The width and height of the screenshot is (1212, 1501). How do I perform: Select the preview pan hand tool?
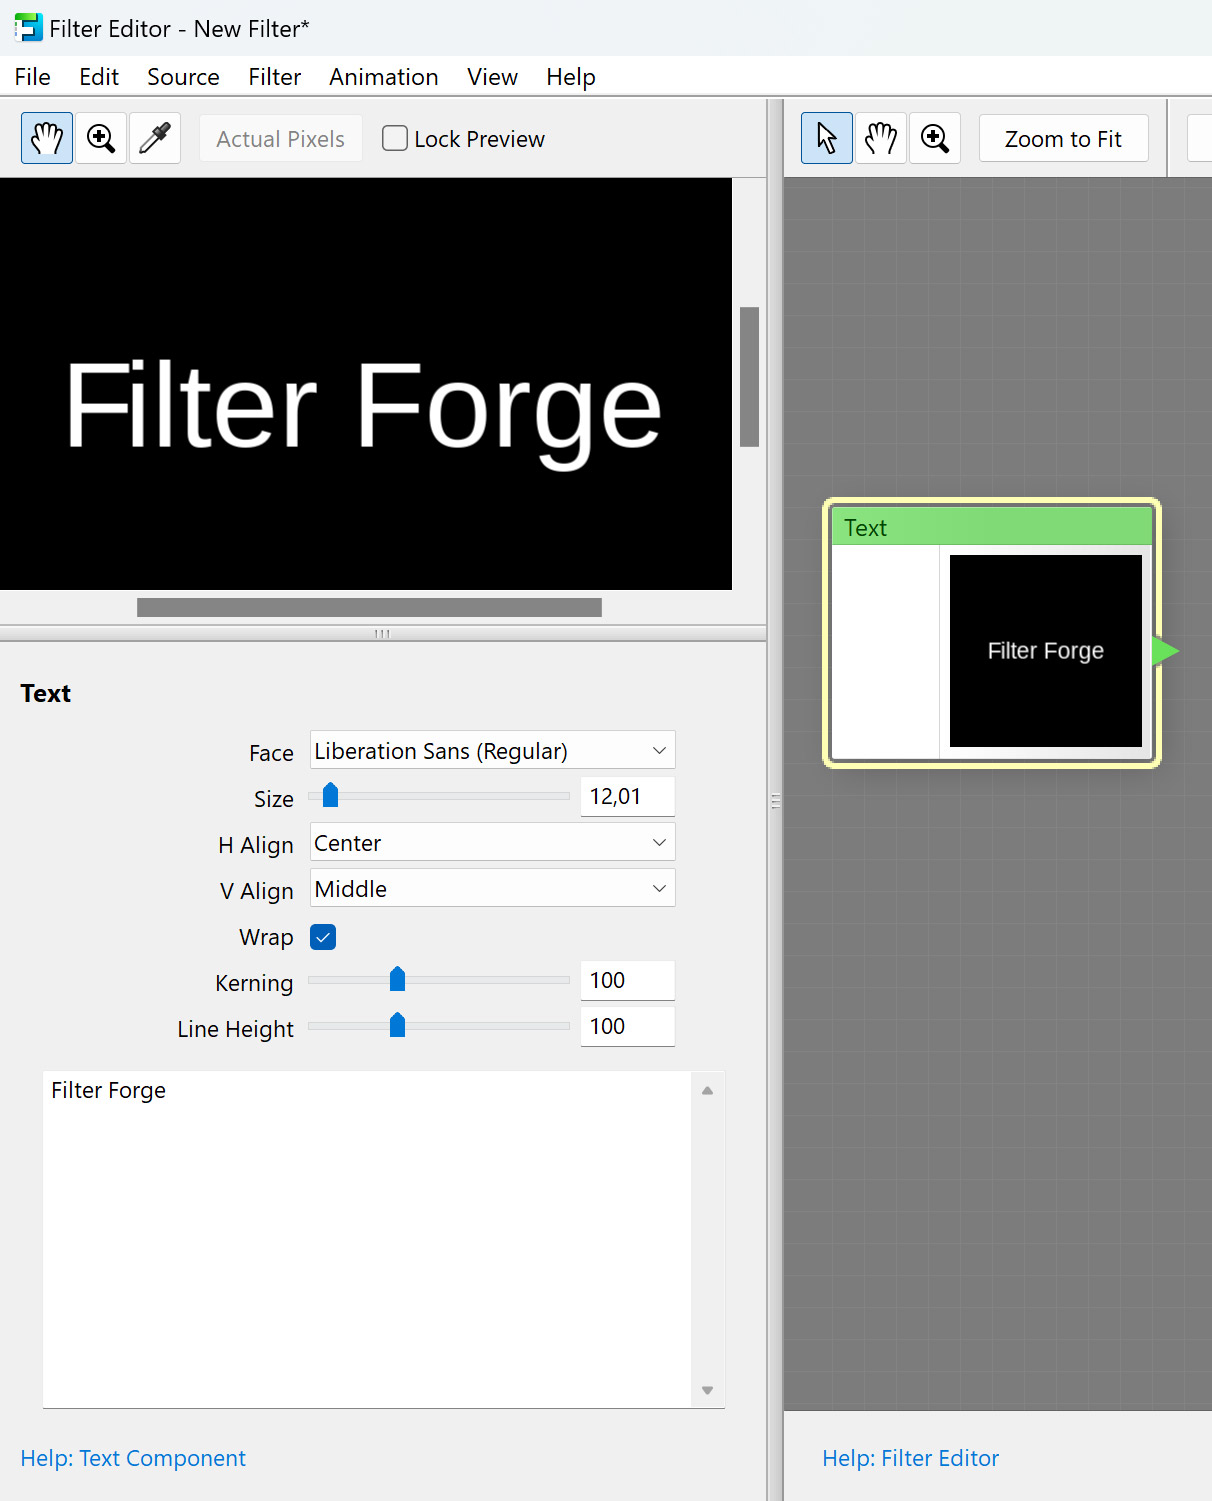[47, 138]
